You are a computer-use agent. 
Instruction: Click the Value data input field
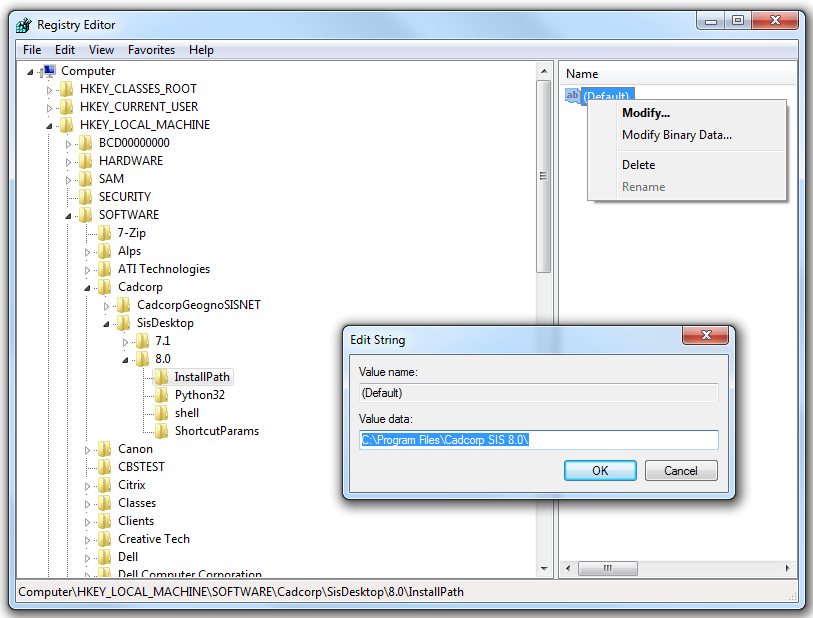click(539, 440)
